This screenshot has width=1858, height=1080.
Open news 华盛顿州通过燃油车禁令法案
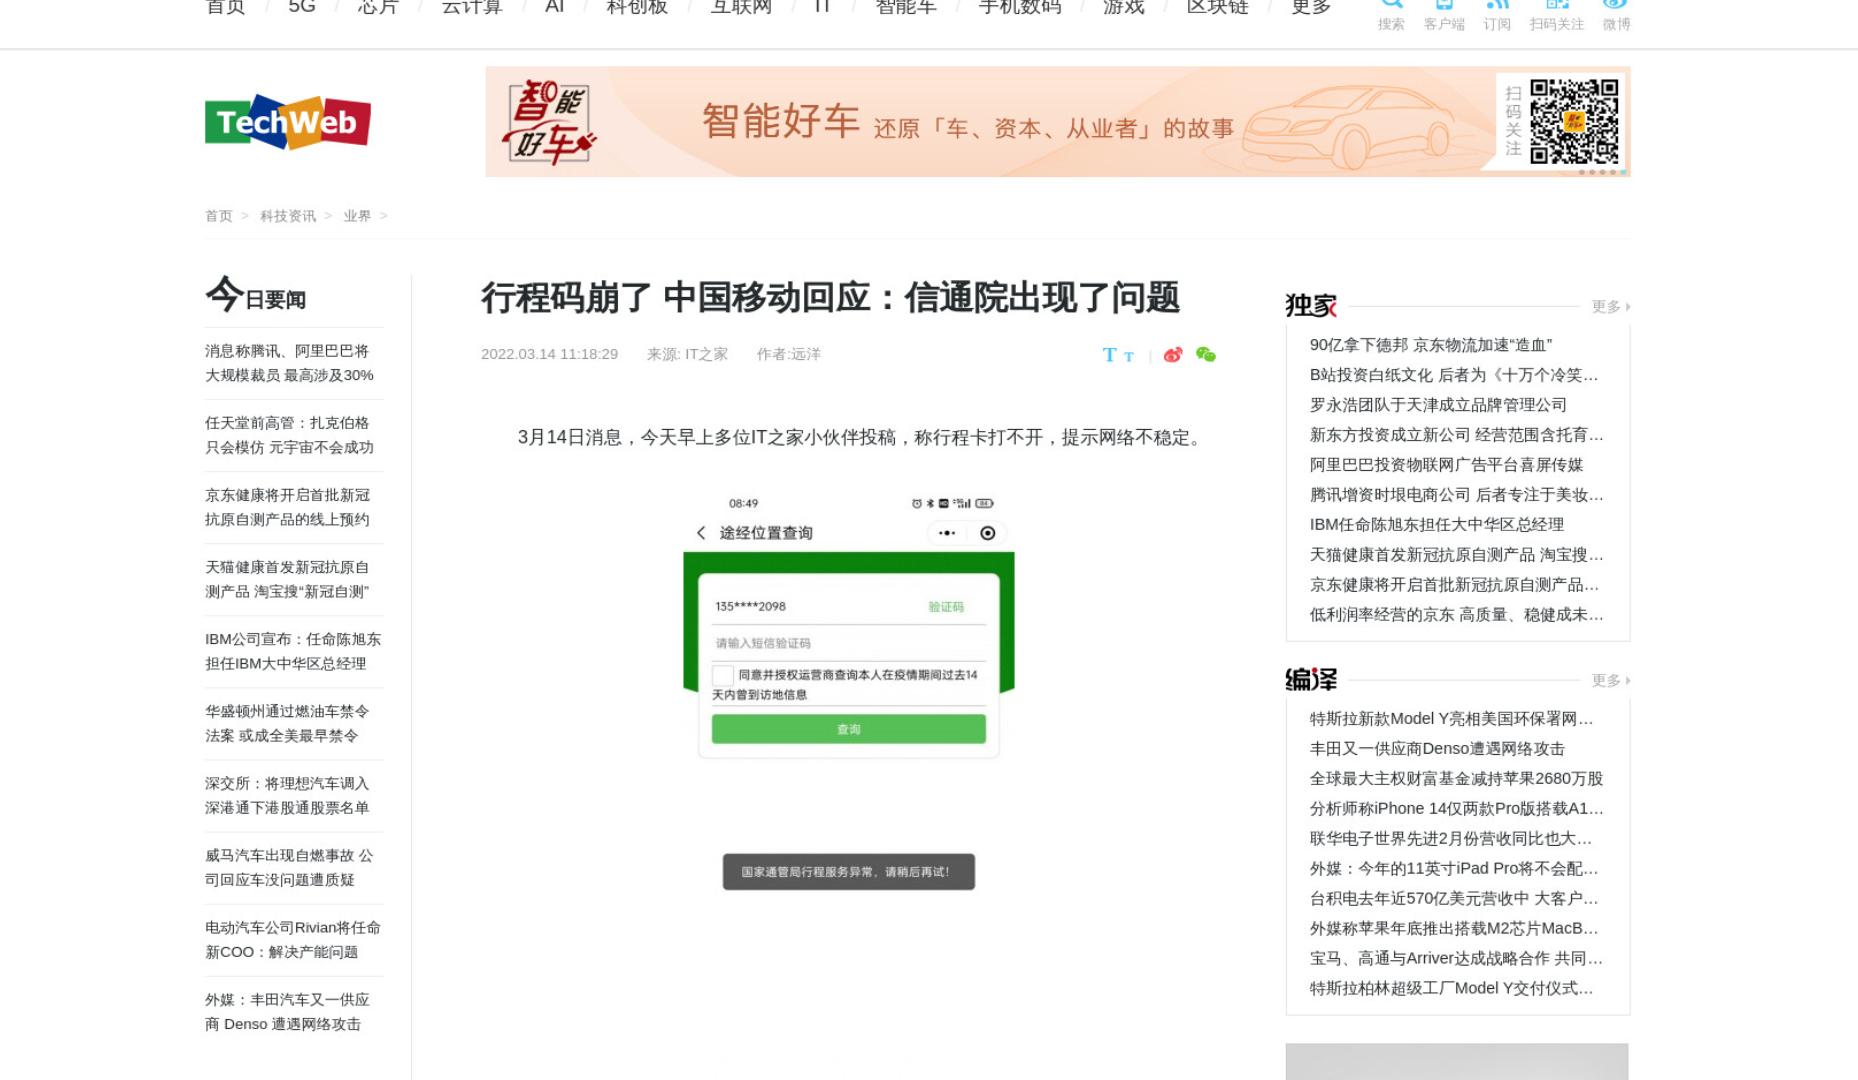coord(287,723)
